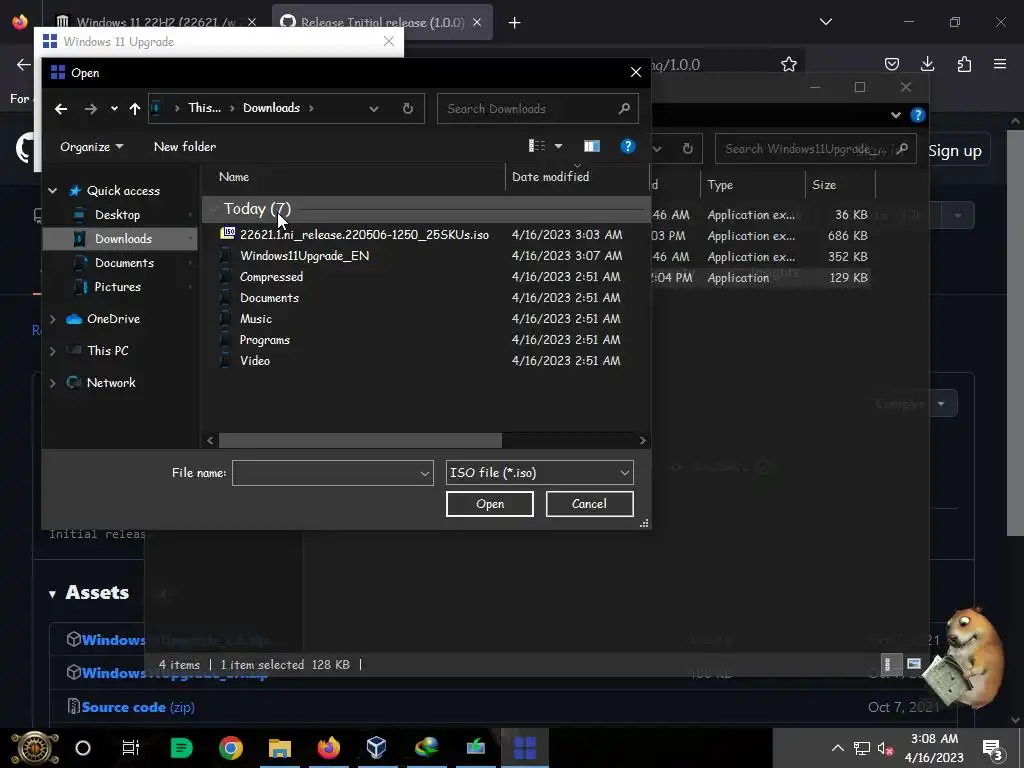Viewport: 1024px width, 768px height.
Task: Open dialog Help icon
Action: (628, 146)
